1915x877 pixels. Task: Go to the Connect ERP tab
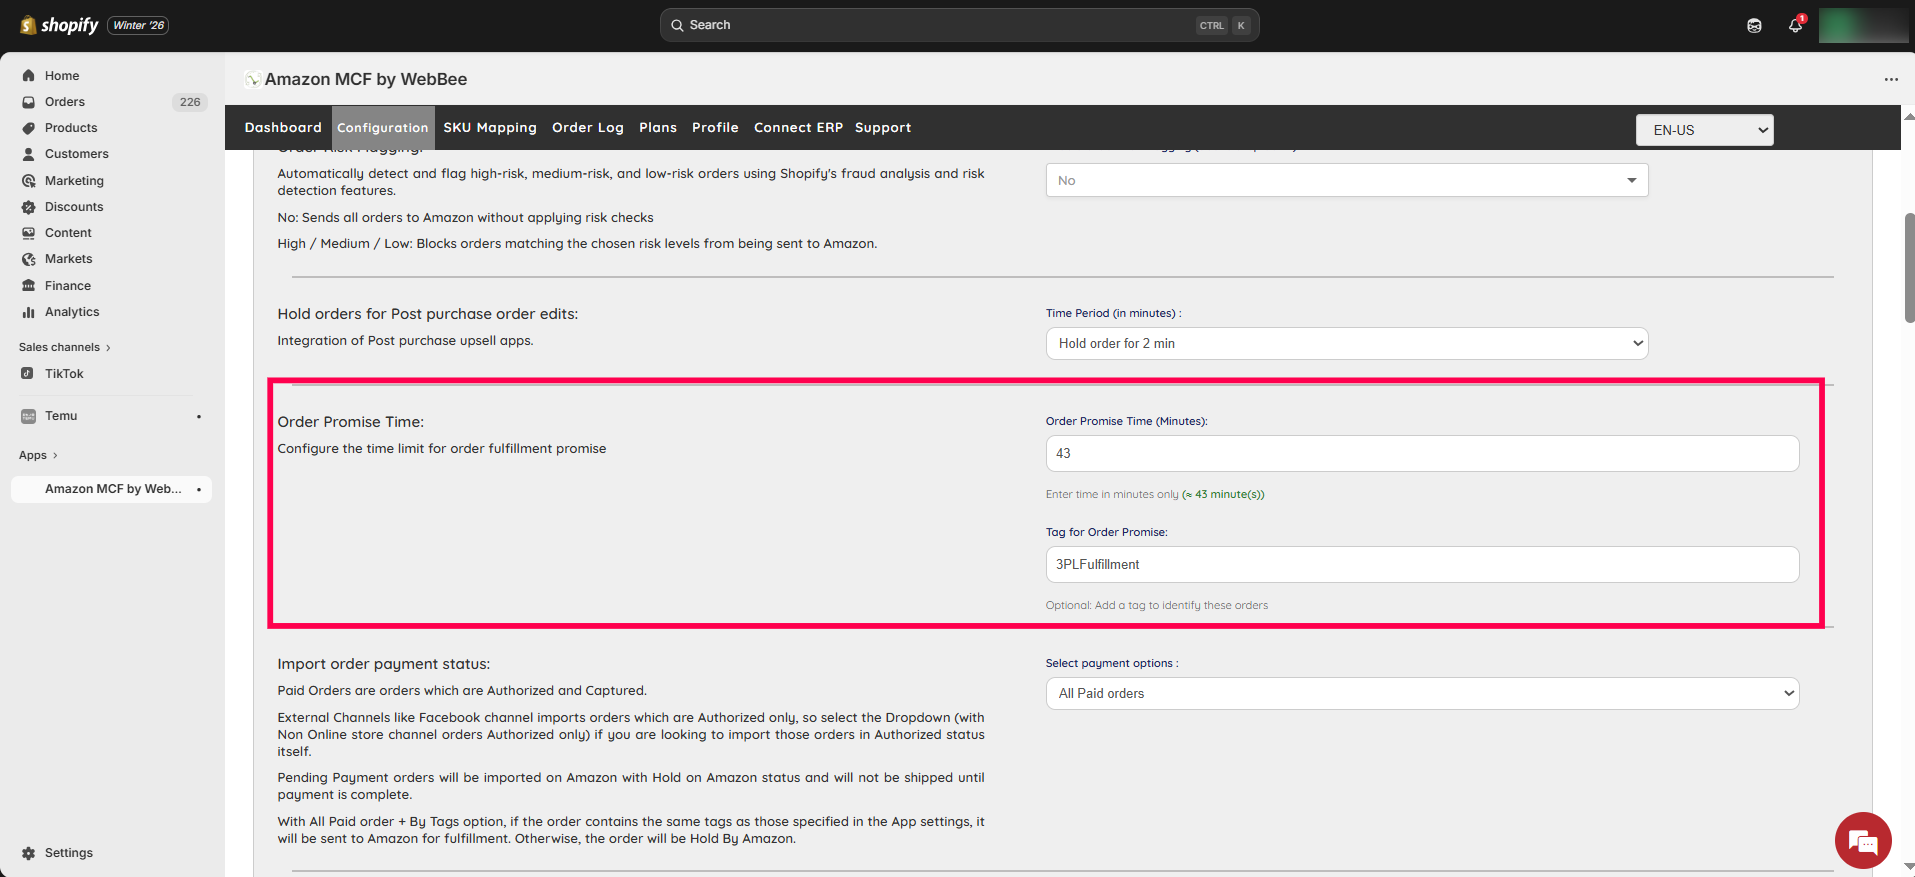click(798, 128)
